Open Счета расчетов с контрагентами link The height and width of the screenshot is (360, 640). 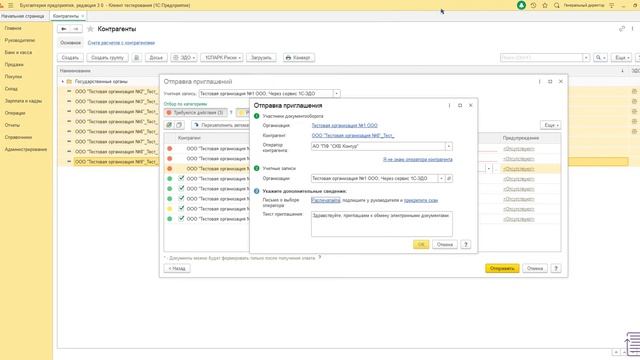click(x=121, y=42)
